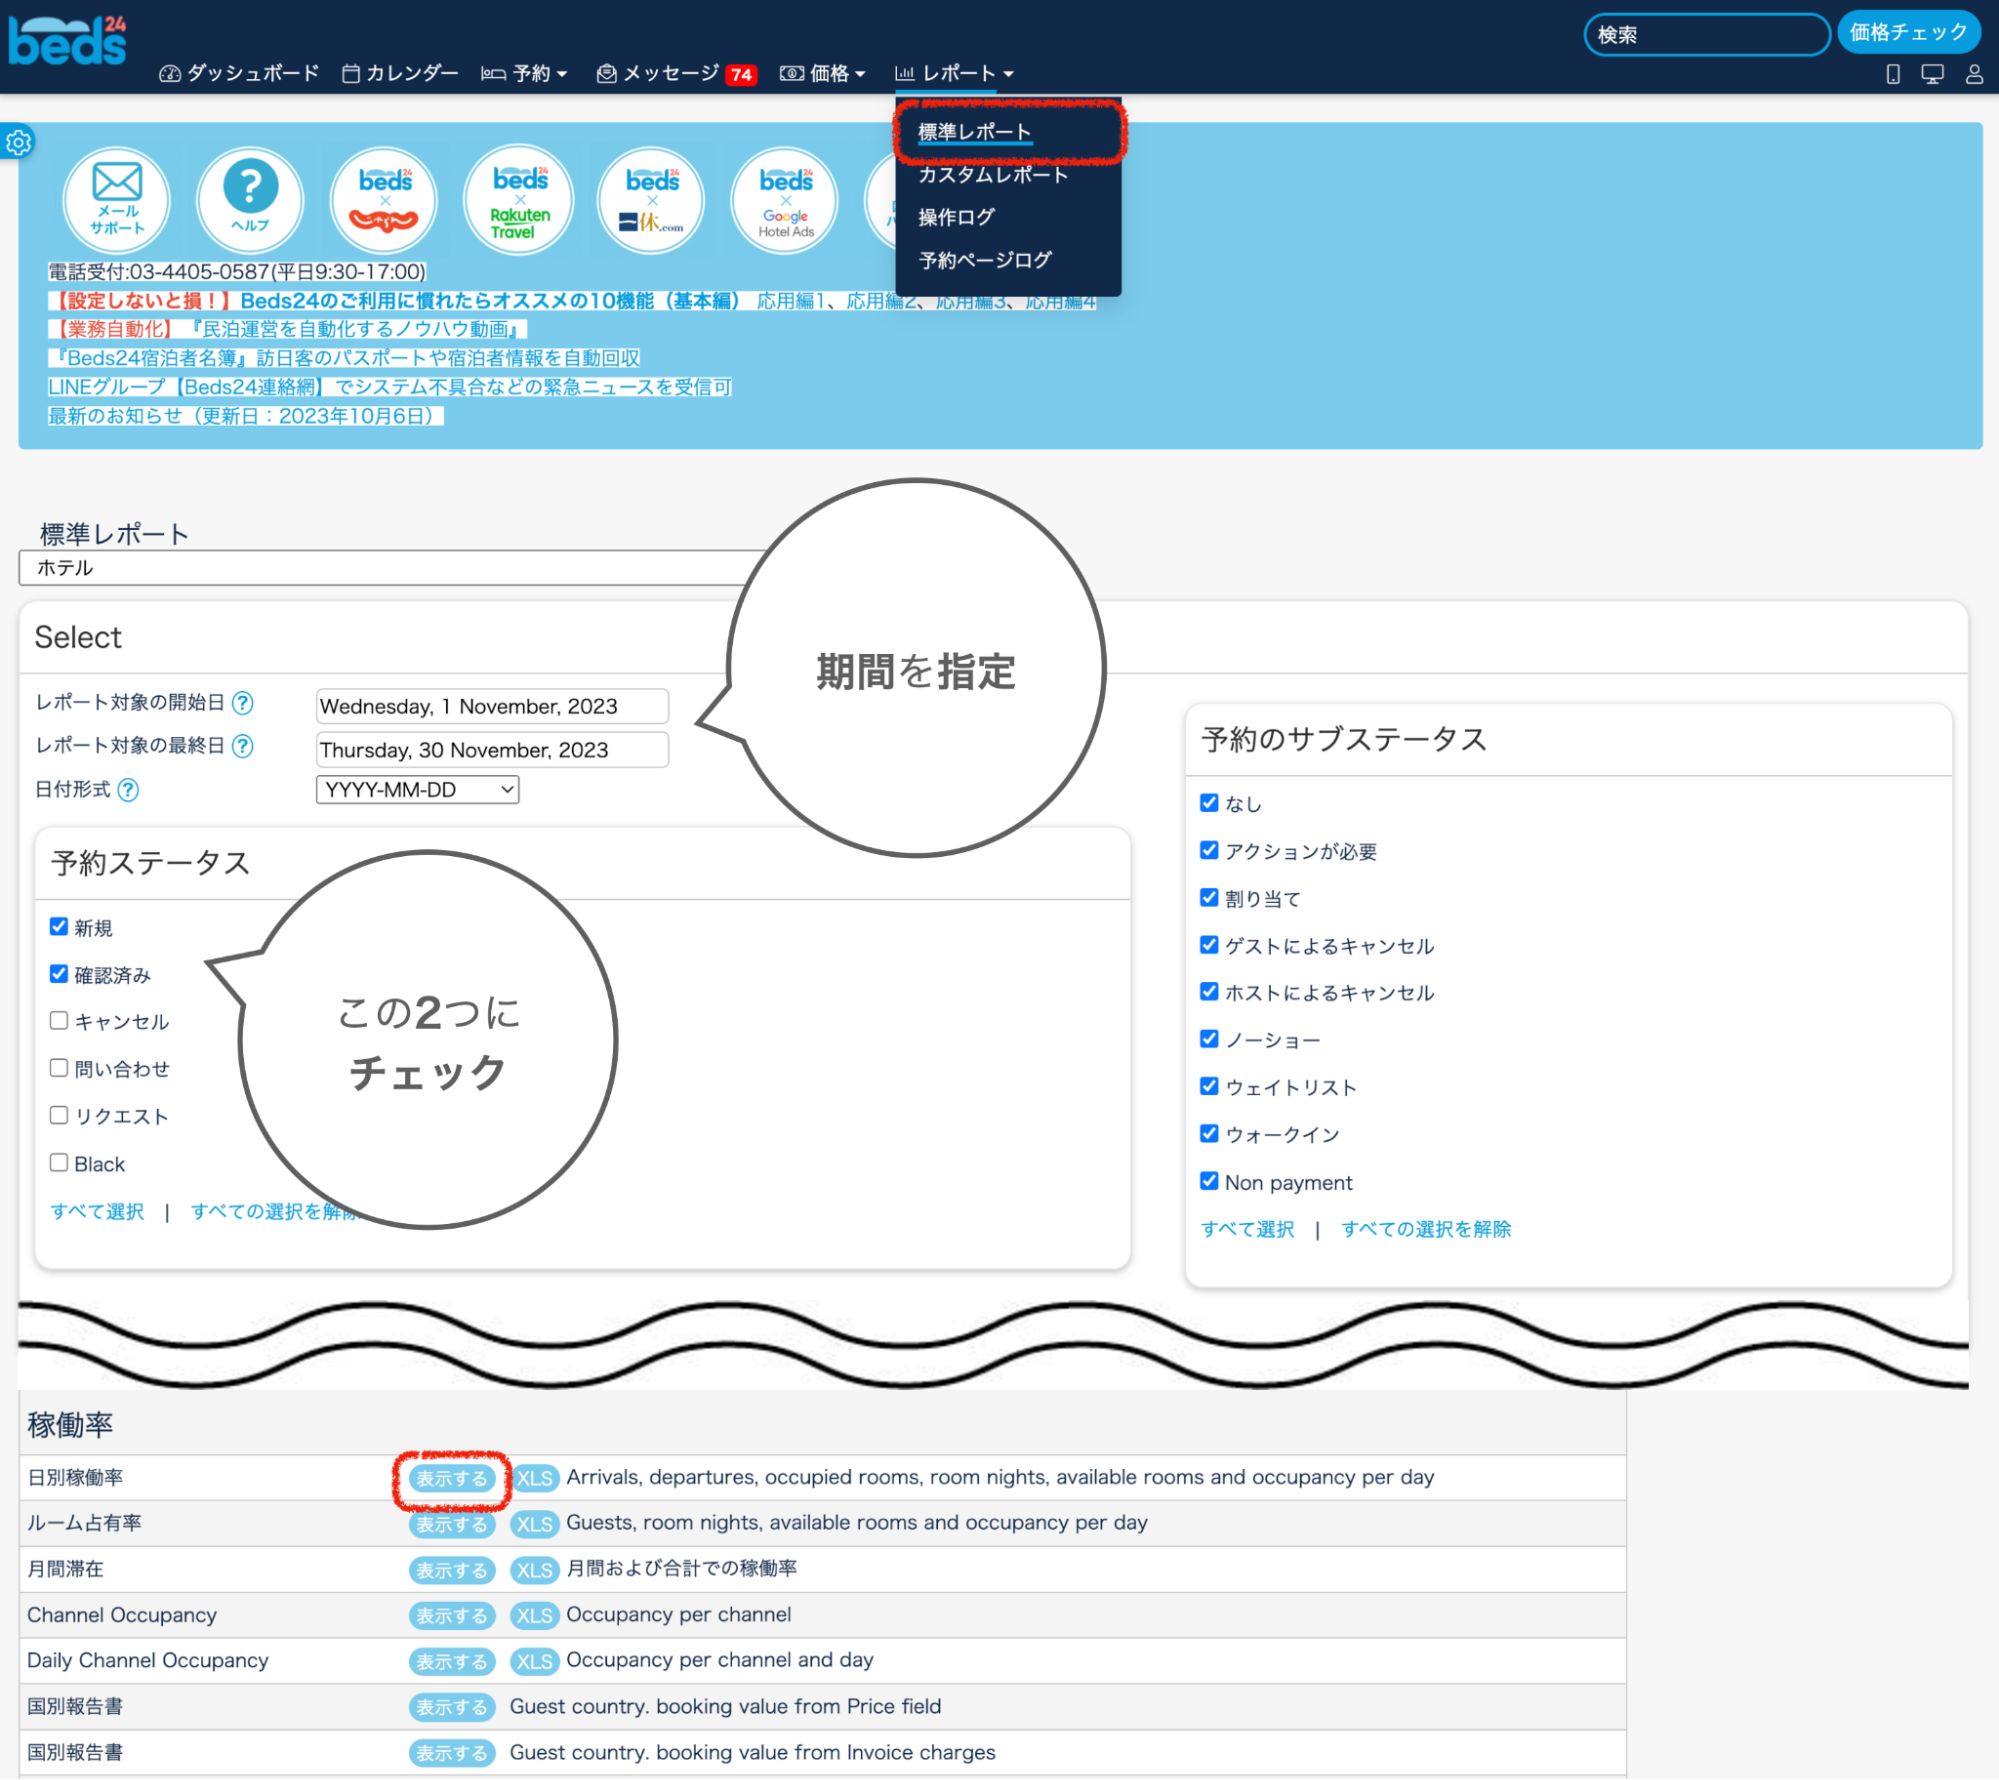Screen dimensions: 1999x1780
Task: Uncheck the 新規 reservation status checkbox
Action: click(59, 926)
